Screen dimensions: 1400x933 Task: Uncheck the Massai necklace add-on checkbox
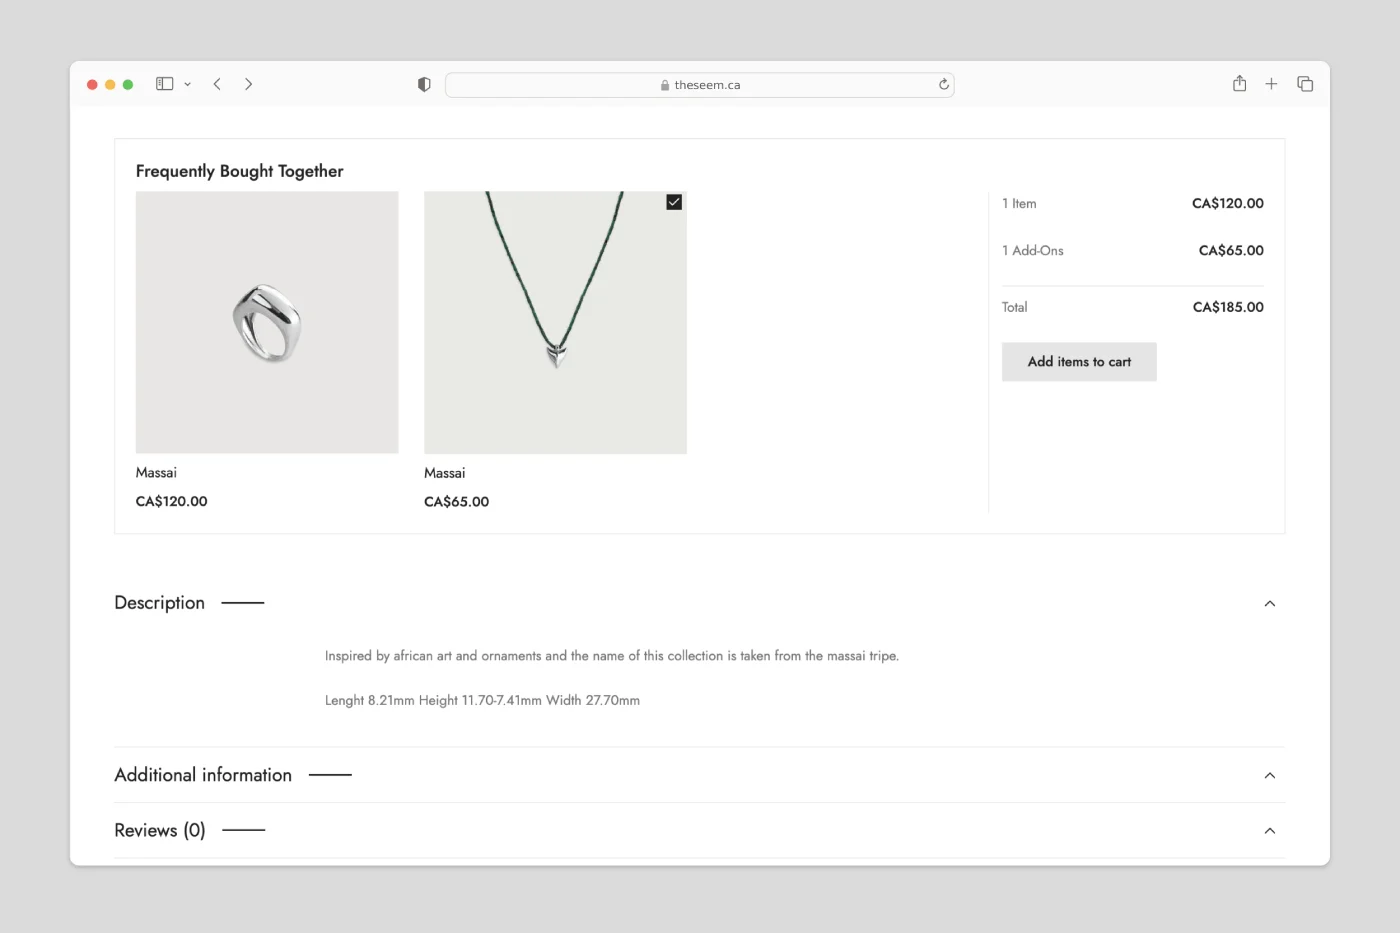674,202
